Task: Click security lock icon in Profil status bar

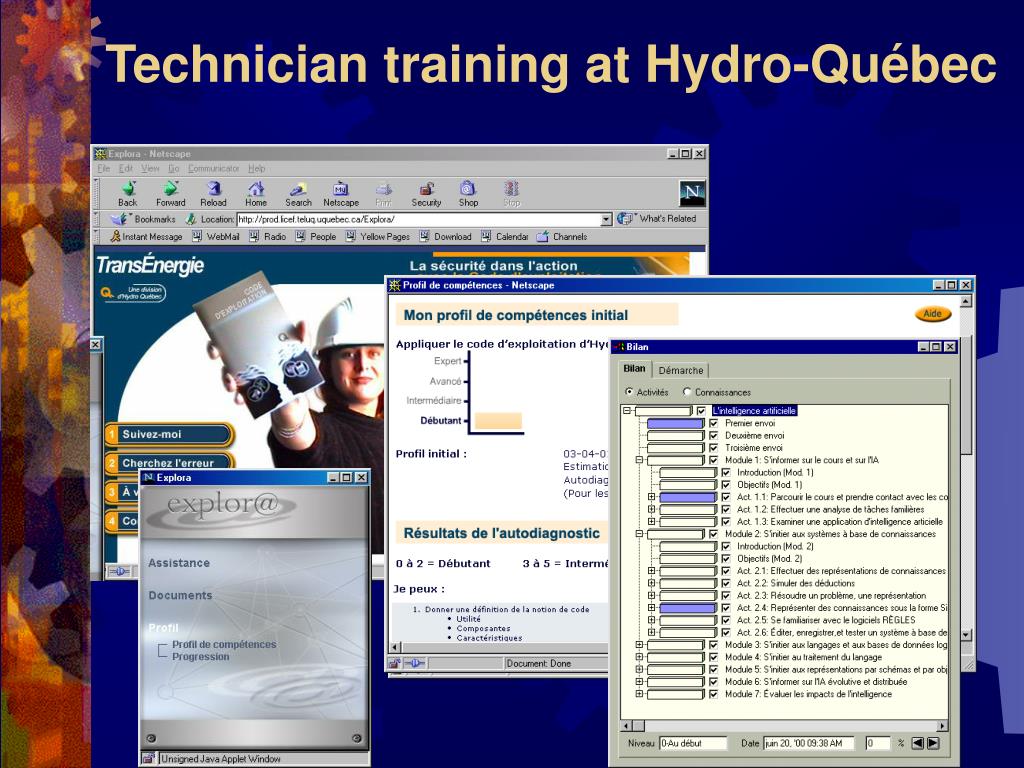Action: pos(394,664)
